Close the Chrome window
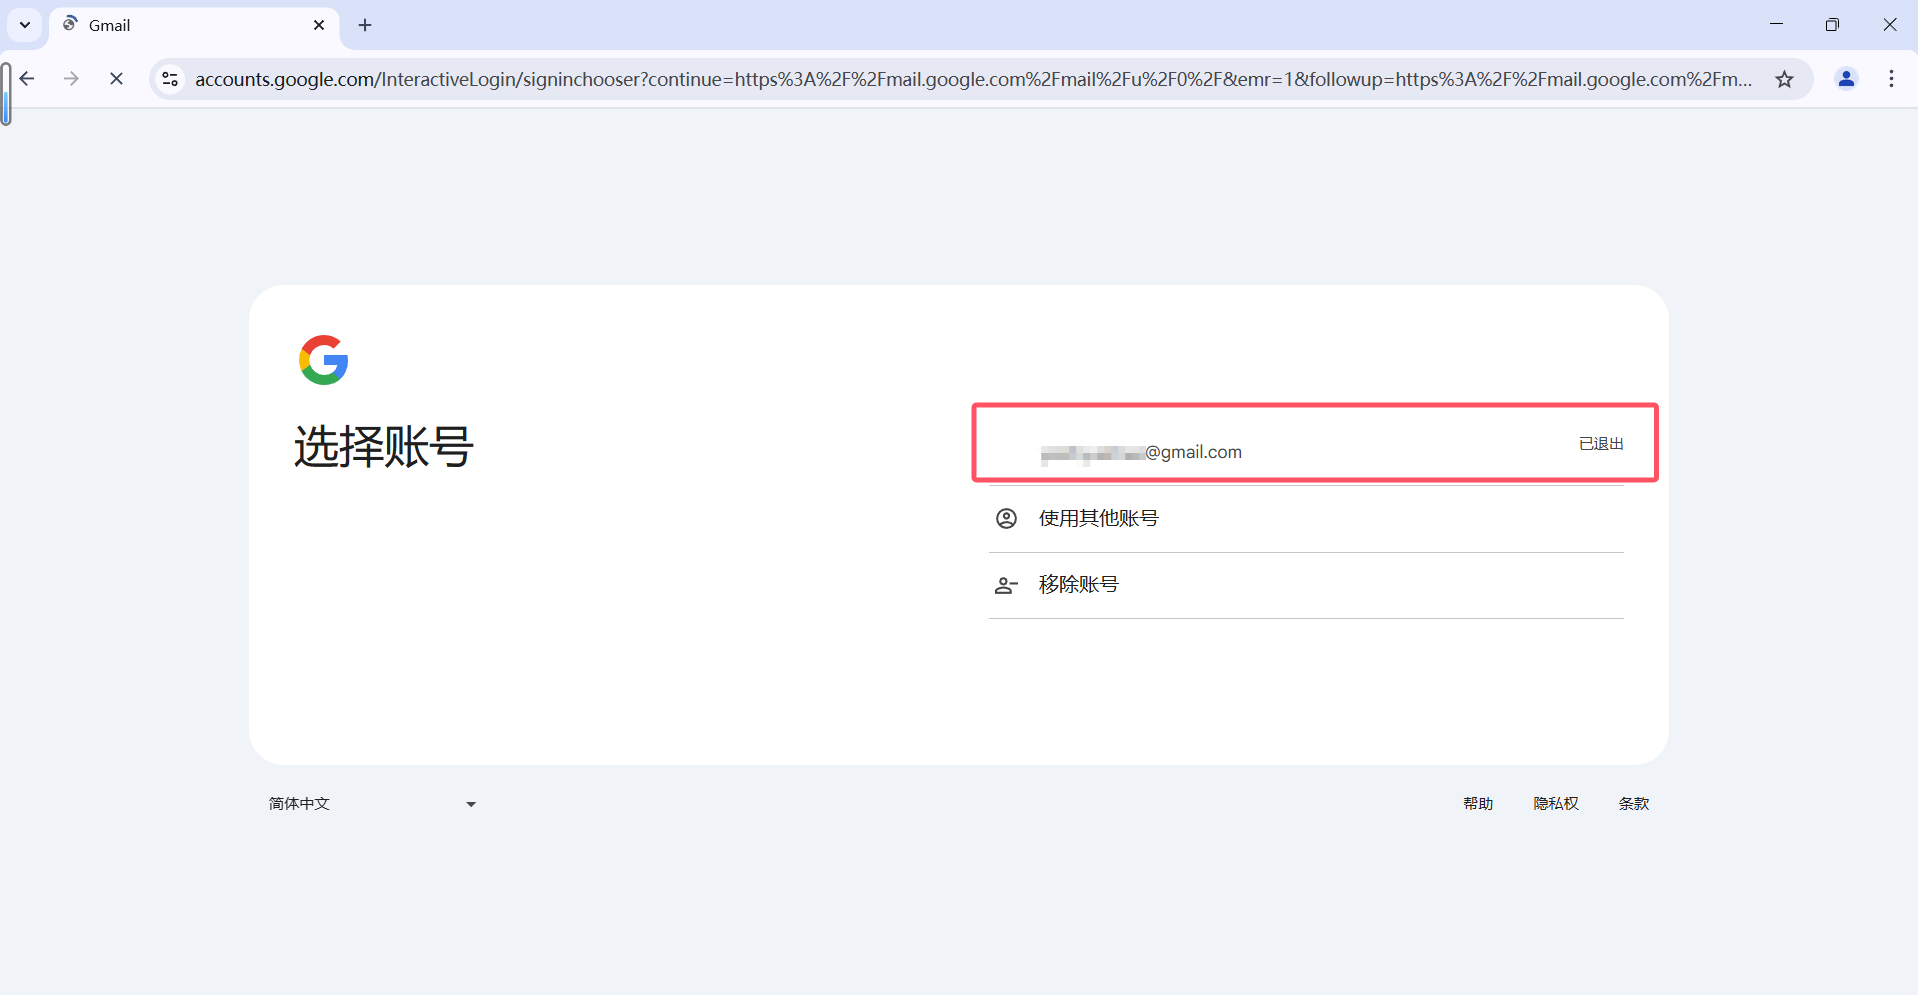 click(x=1890, y=25)
